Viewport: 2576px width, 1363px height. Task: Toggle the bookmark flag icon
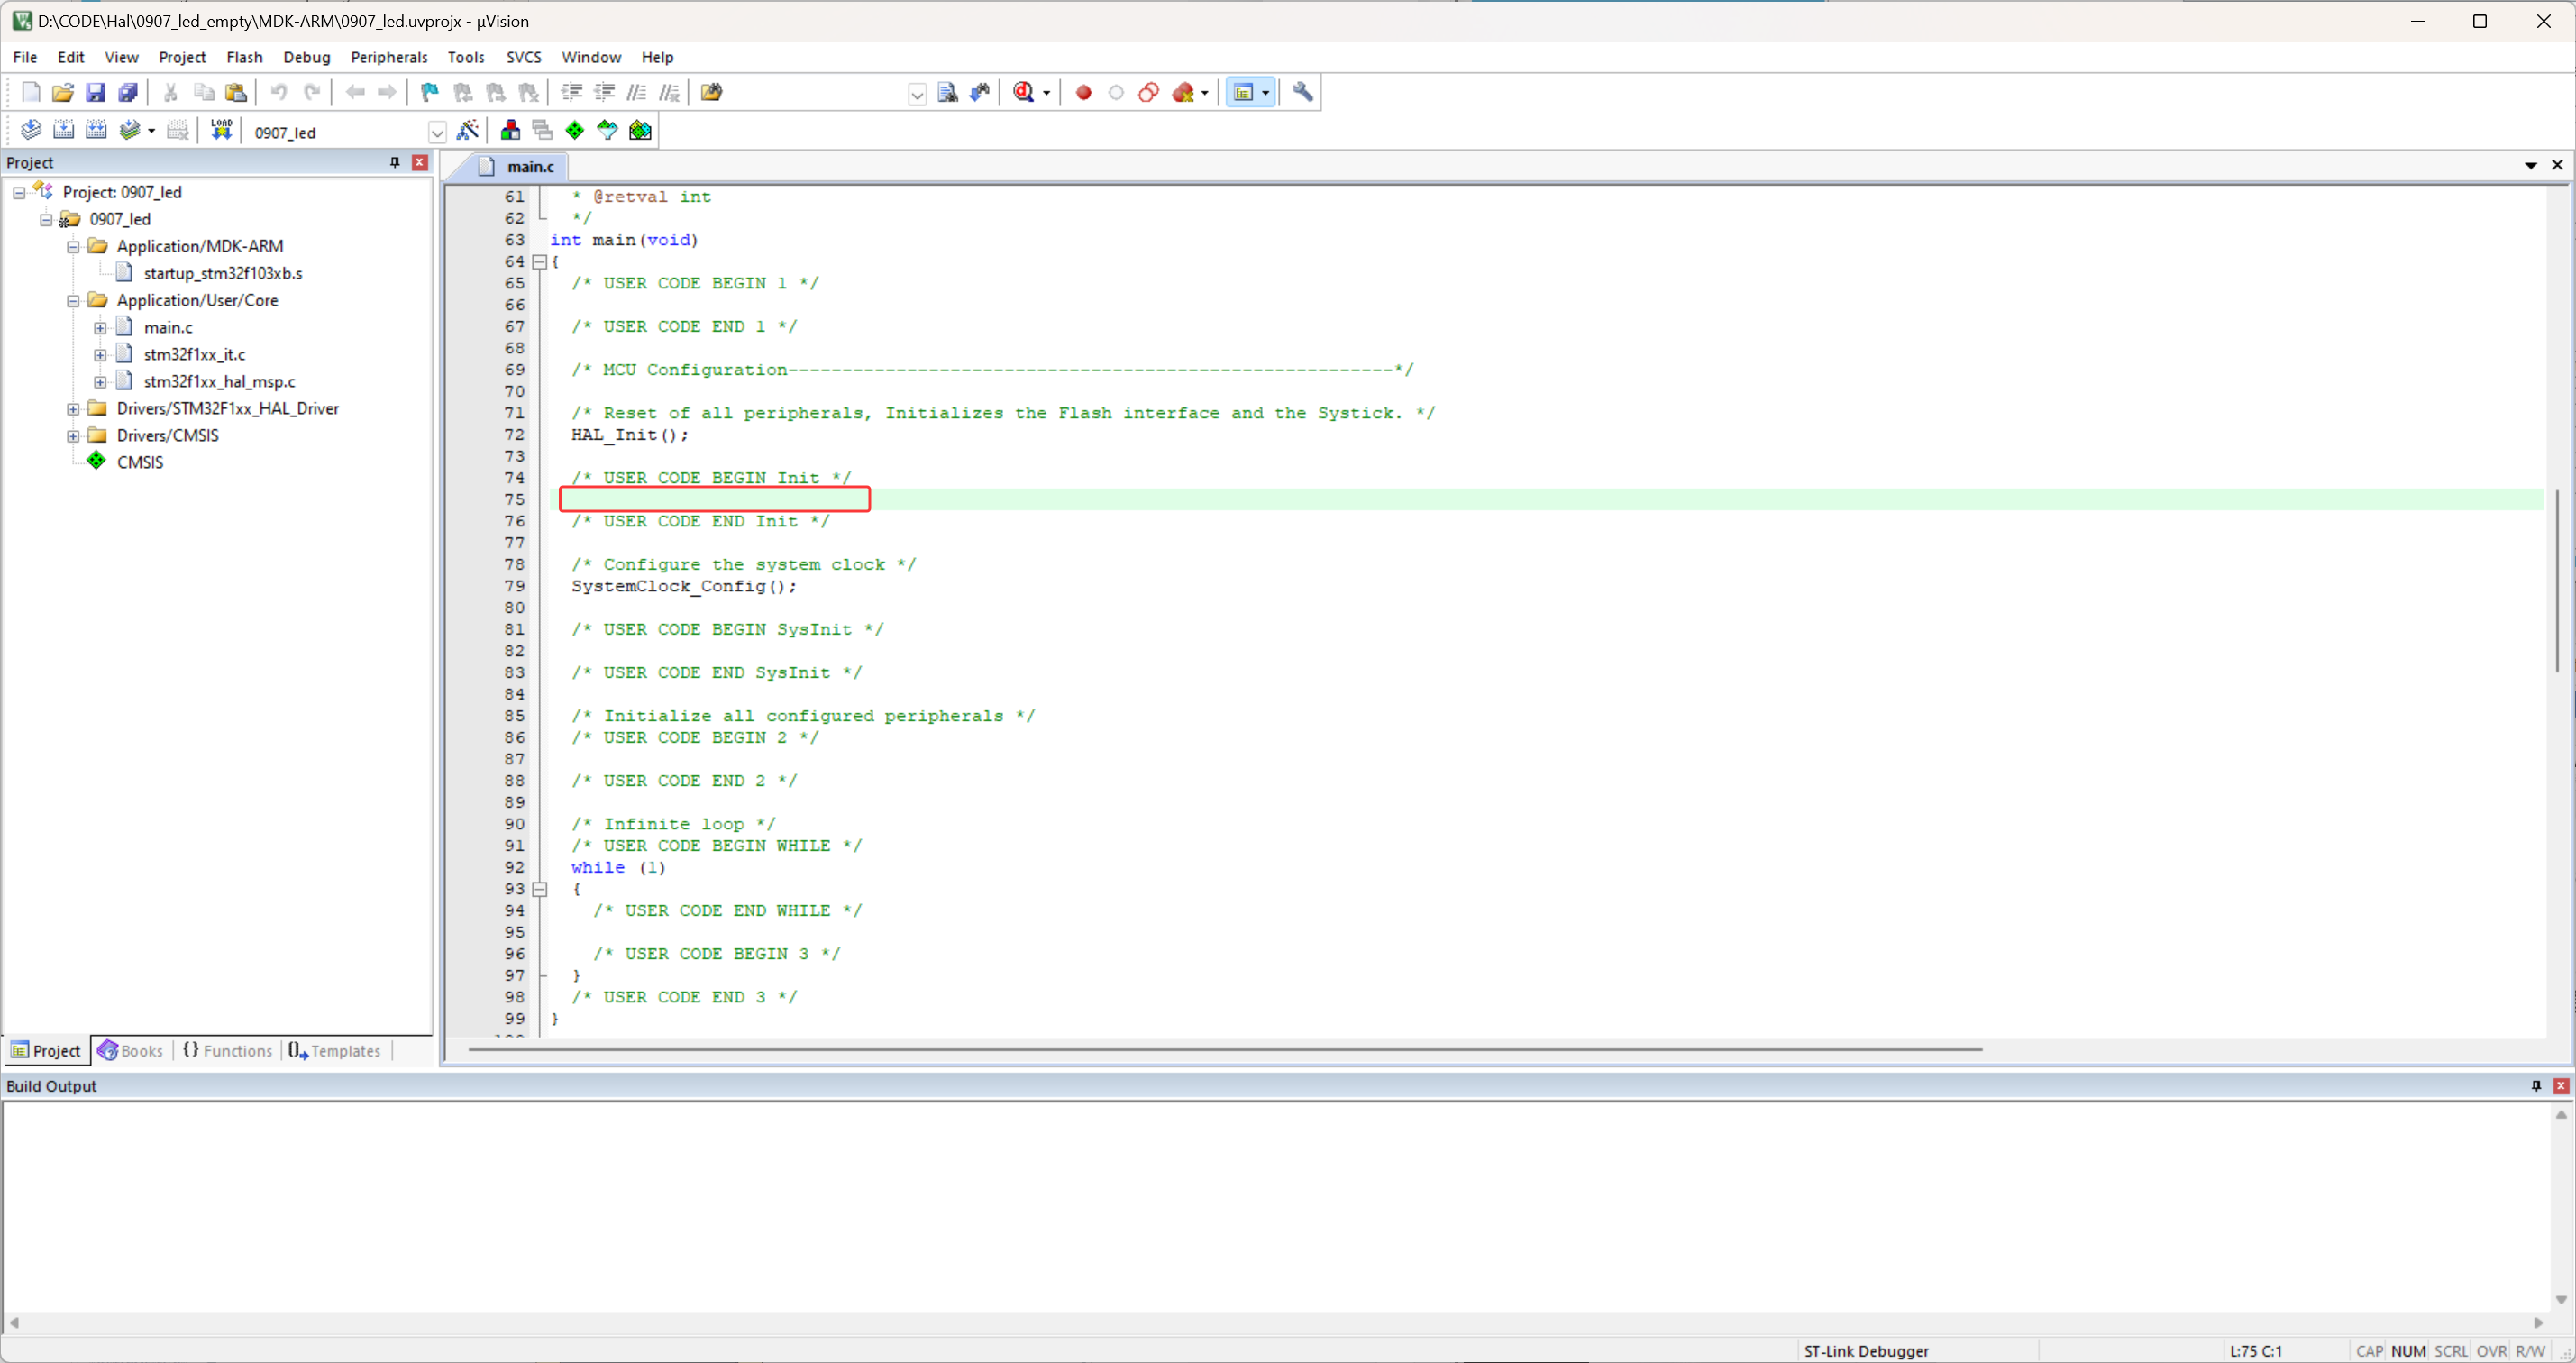click(429, 92)
